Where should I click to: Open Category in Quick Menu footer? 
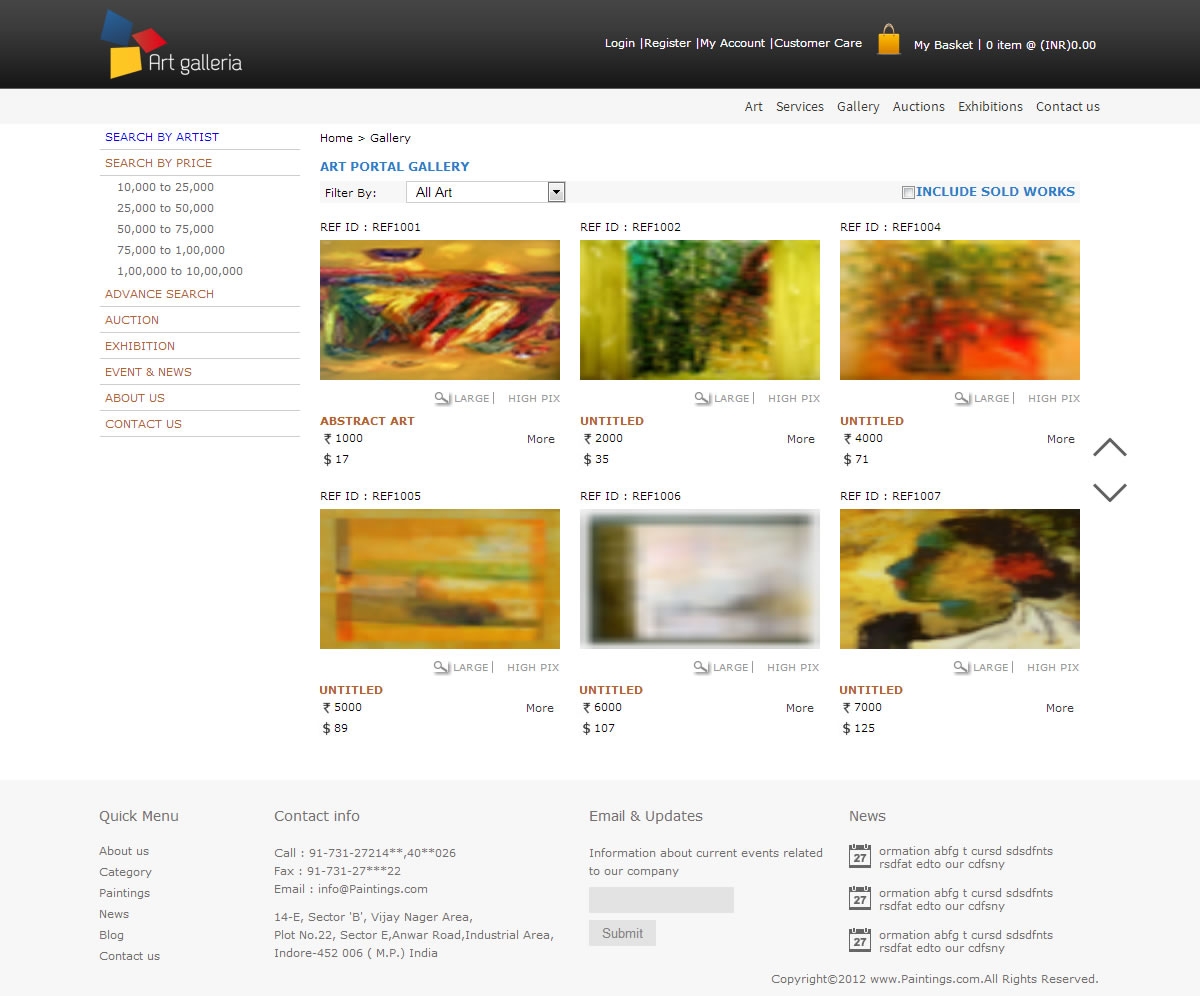click(125, 872)
